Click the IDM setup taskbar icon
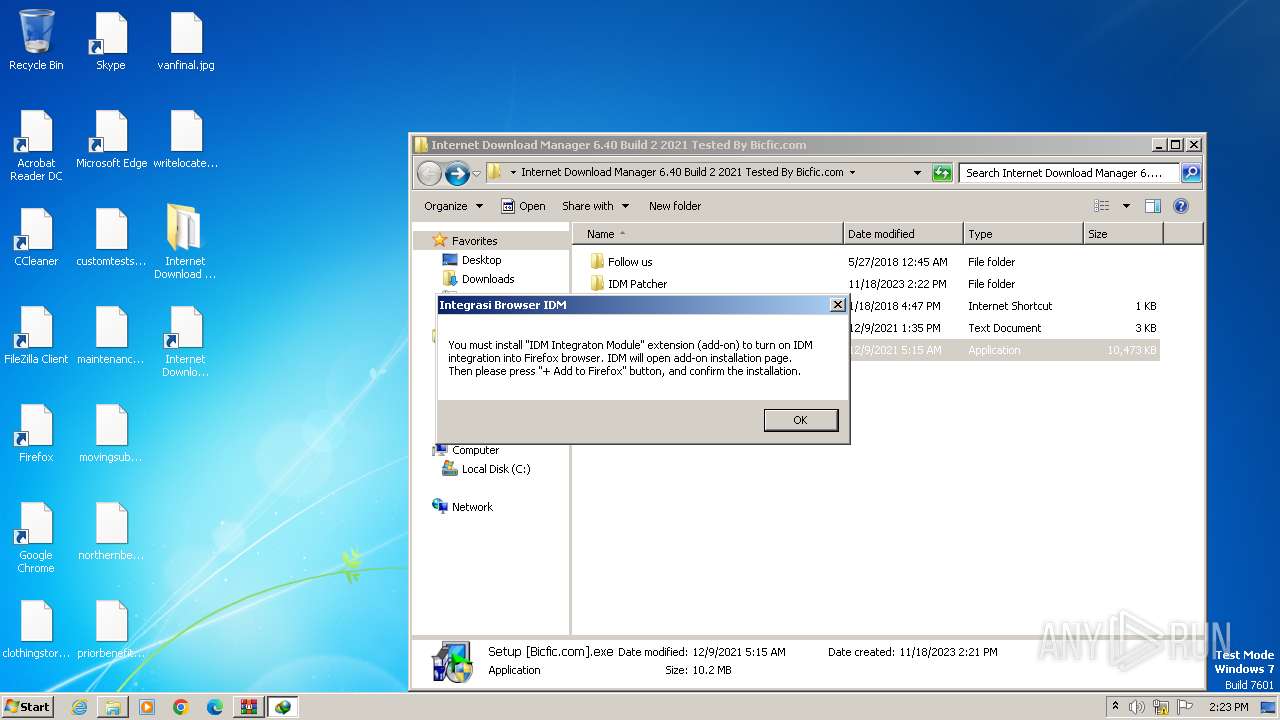Image resolution: width=1280 pixels, height=720 pixels. (283, 707)
